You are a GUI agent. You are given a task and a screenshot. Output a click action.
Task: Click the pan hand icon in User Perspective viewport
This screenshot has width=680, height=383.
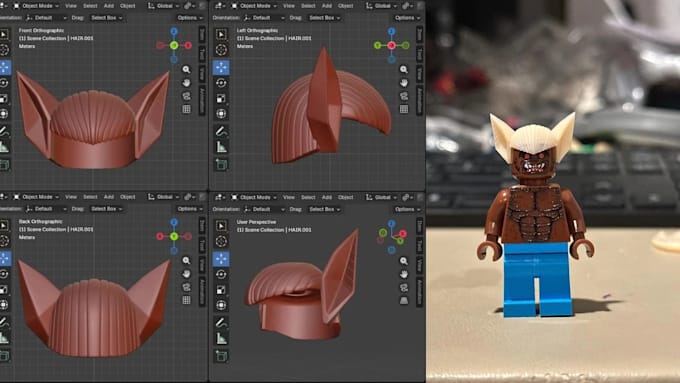[404, 274]
